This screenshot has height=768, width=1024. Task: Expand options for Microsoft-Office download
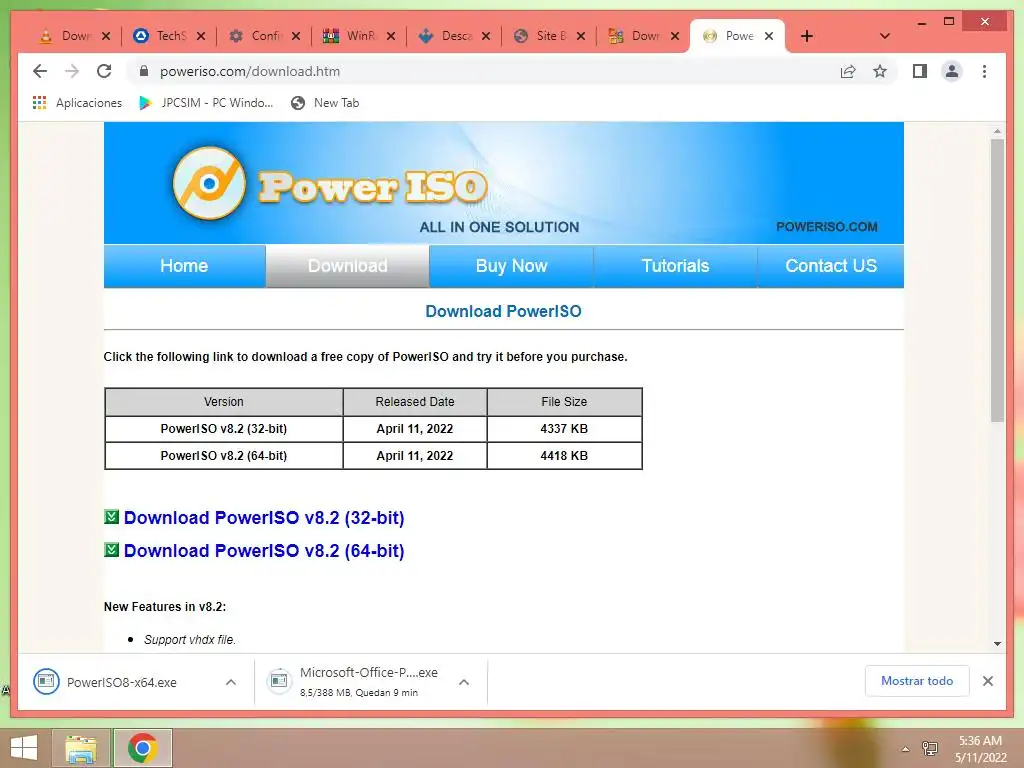pyautogui.click(x=464, y=682)
